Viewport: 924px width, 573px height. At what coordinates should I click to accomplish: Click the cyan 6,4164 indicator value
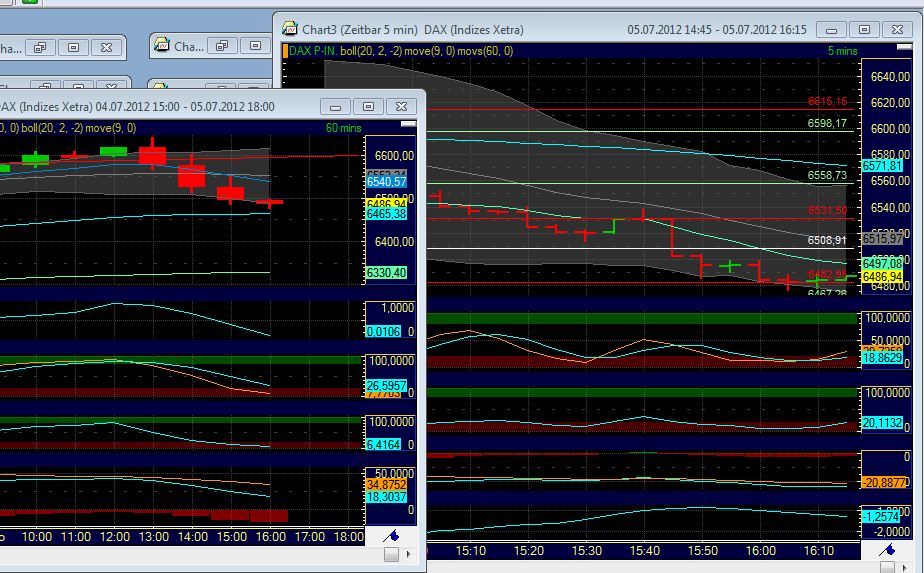tap(384, 445)
